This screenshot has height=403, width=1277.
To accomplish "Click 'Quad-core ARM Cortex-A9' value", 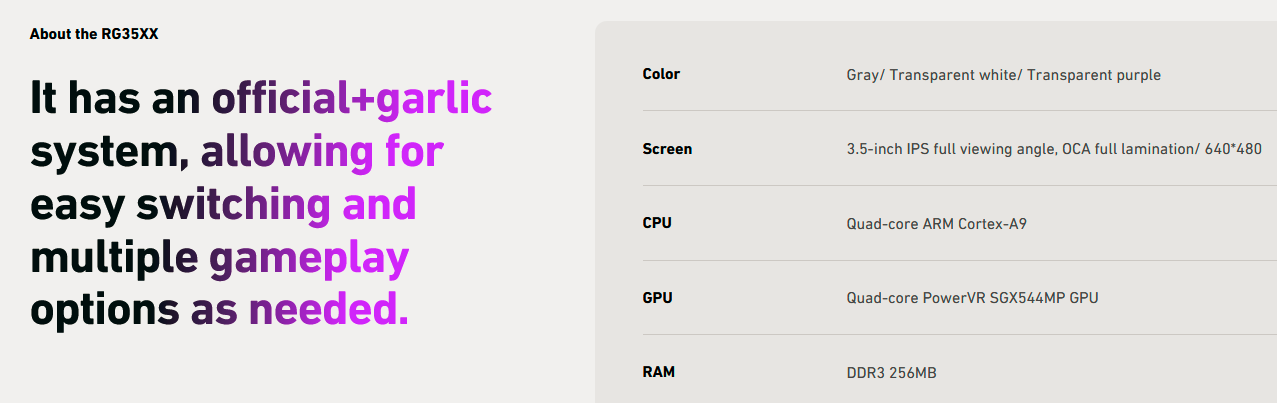I will 936,224.
